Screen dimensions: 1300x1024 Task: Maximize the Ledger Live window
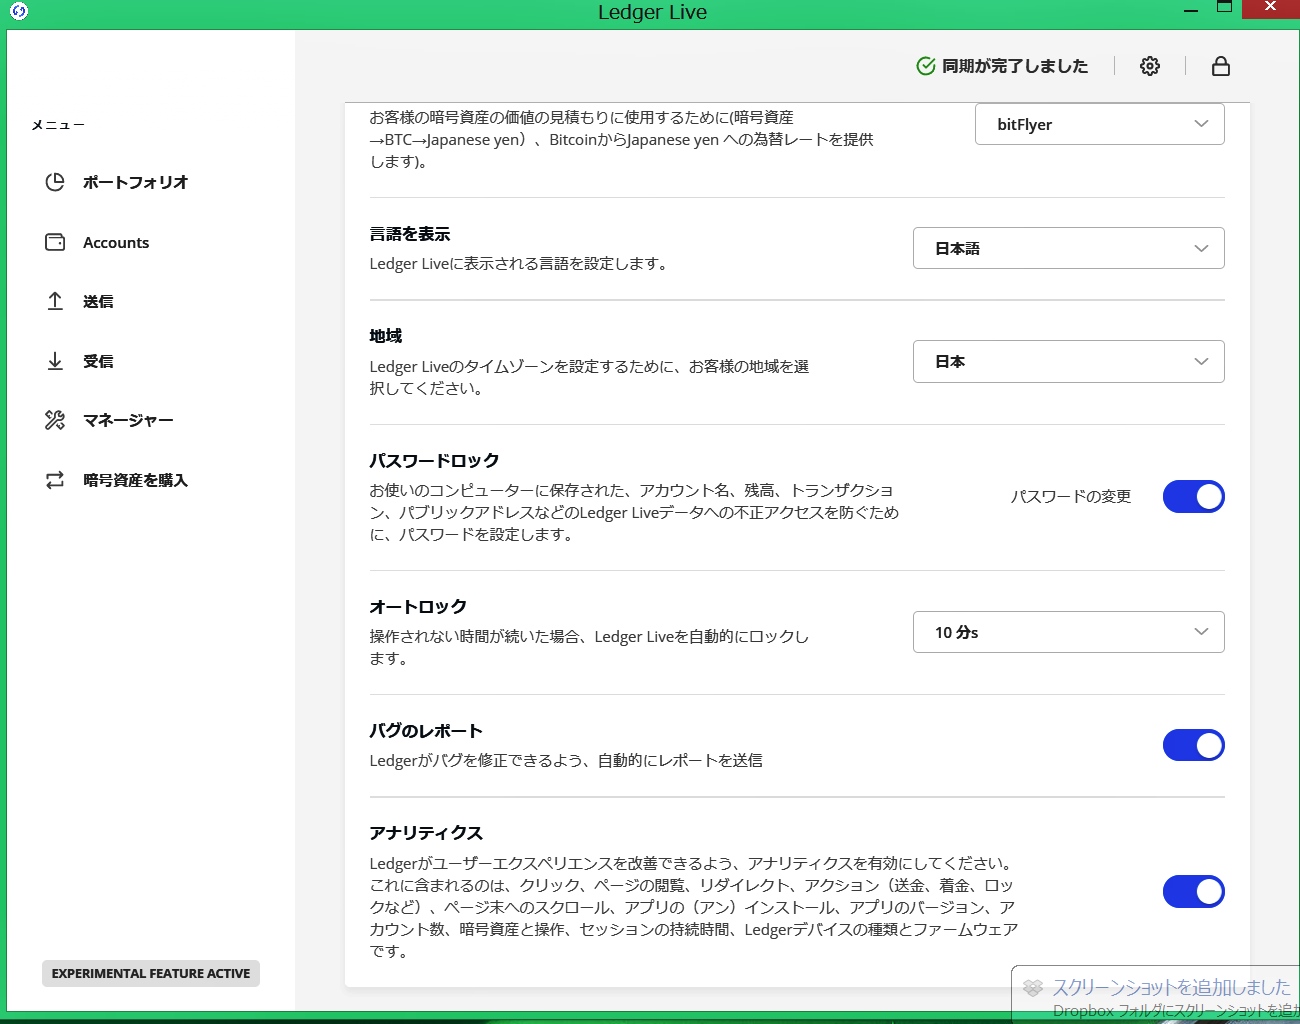coord(1224,8)
